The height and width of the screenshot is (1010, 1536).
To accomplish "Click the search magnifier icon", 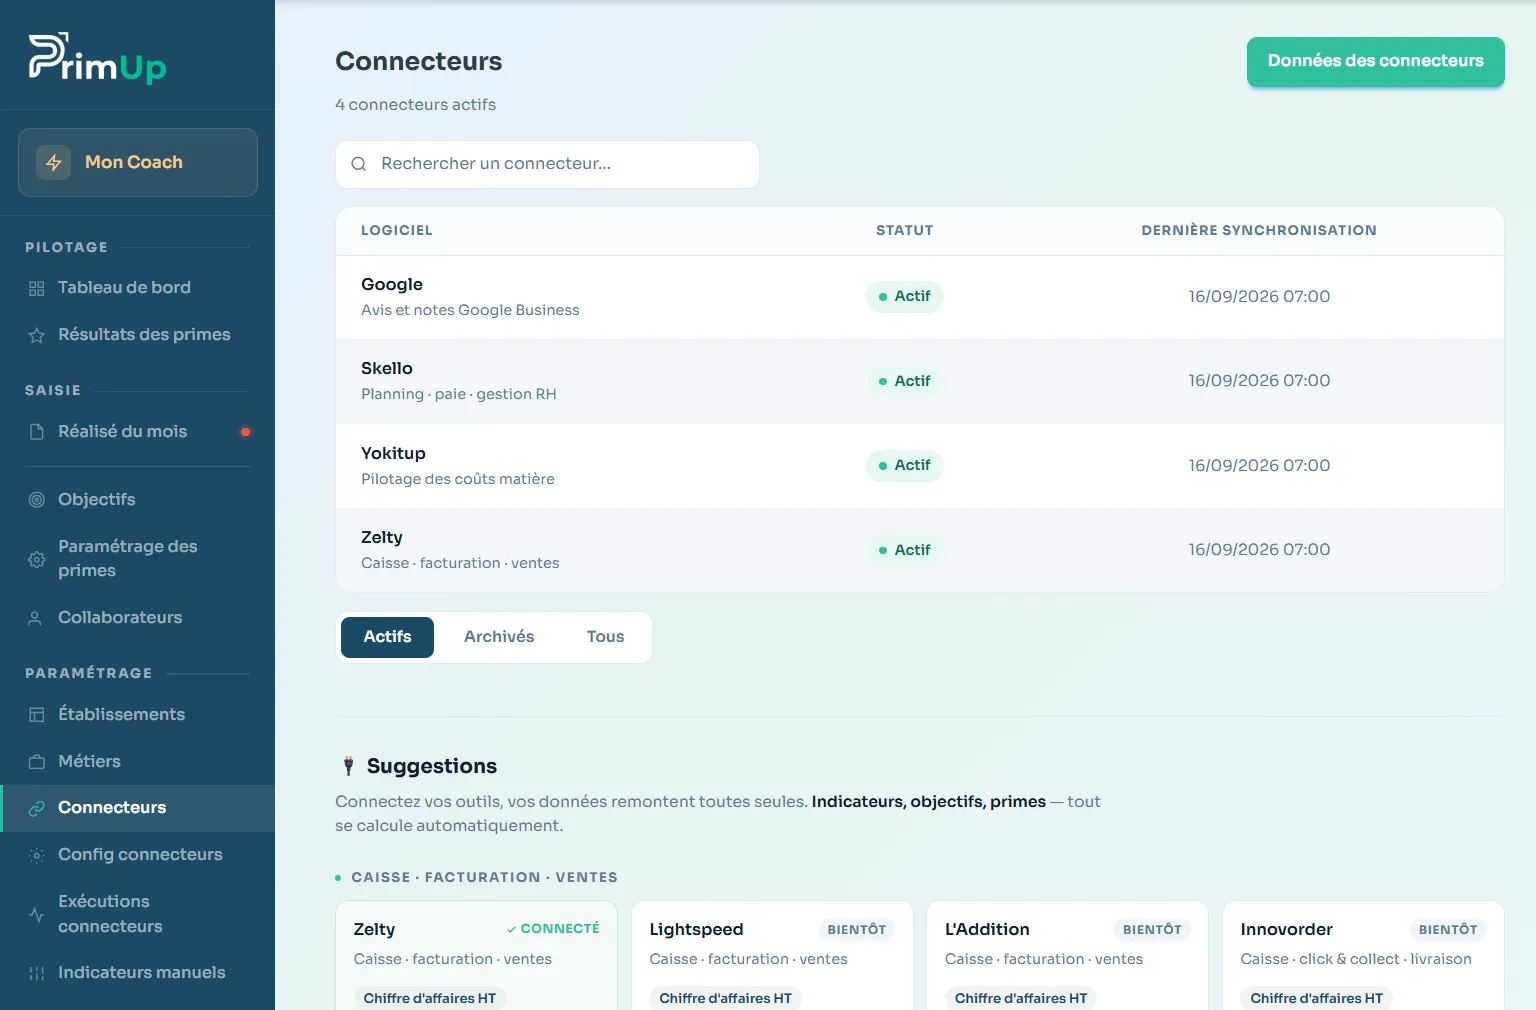I will (x=359, y=164).
